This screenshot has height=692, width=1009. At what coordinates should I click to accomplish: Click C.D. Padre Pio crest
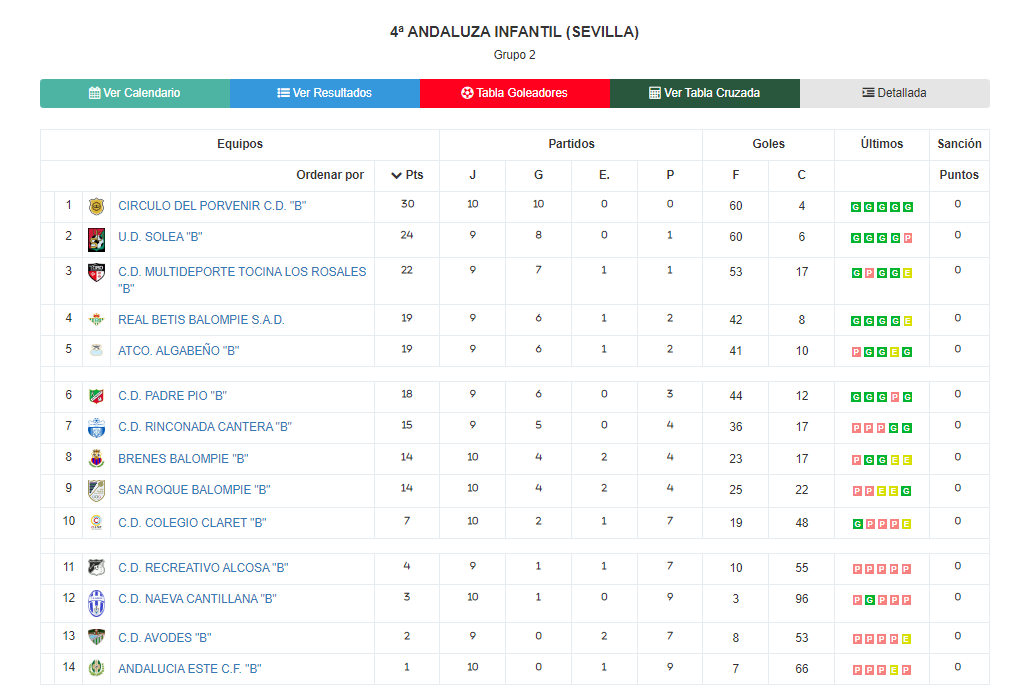97,396
